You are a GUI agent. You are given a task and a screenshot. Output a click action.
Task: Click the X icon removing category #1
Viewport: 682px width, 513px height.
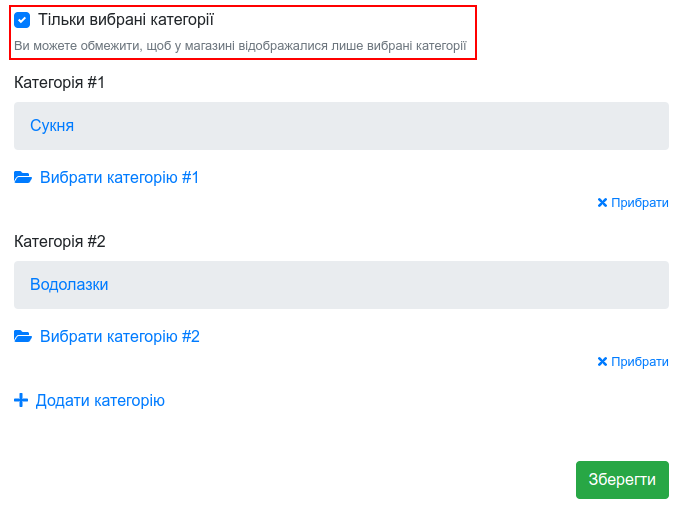pyautogui.click(x=602, y=203)
